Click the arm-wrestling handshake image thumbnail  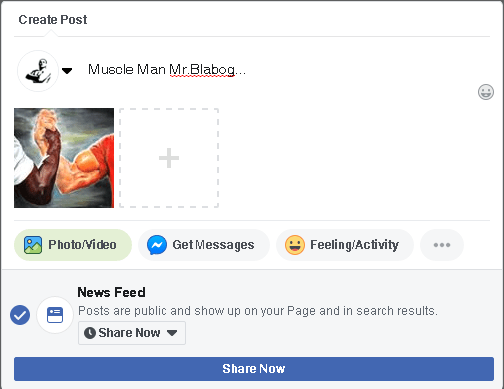tap(64, 158)
